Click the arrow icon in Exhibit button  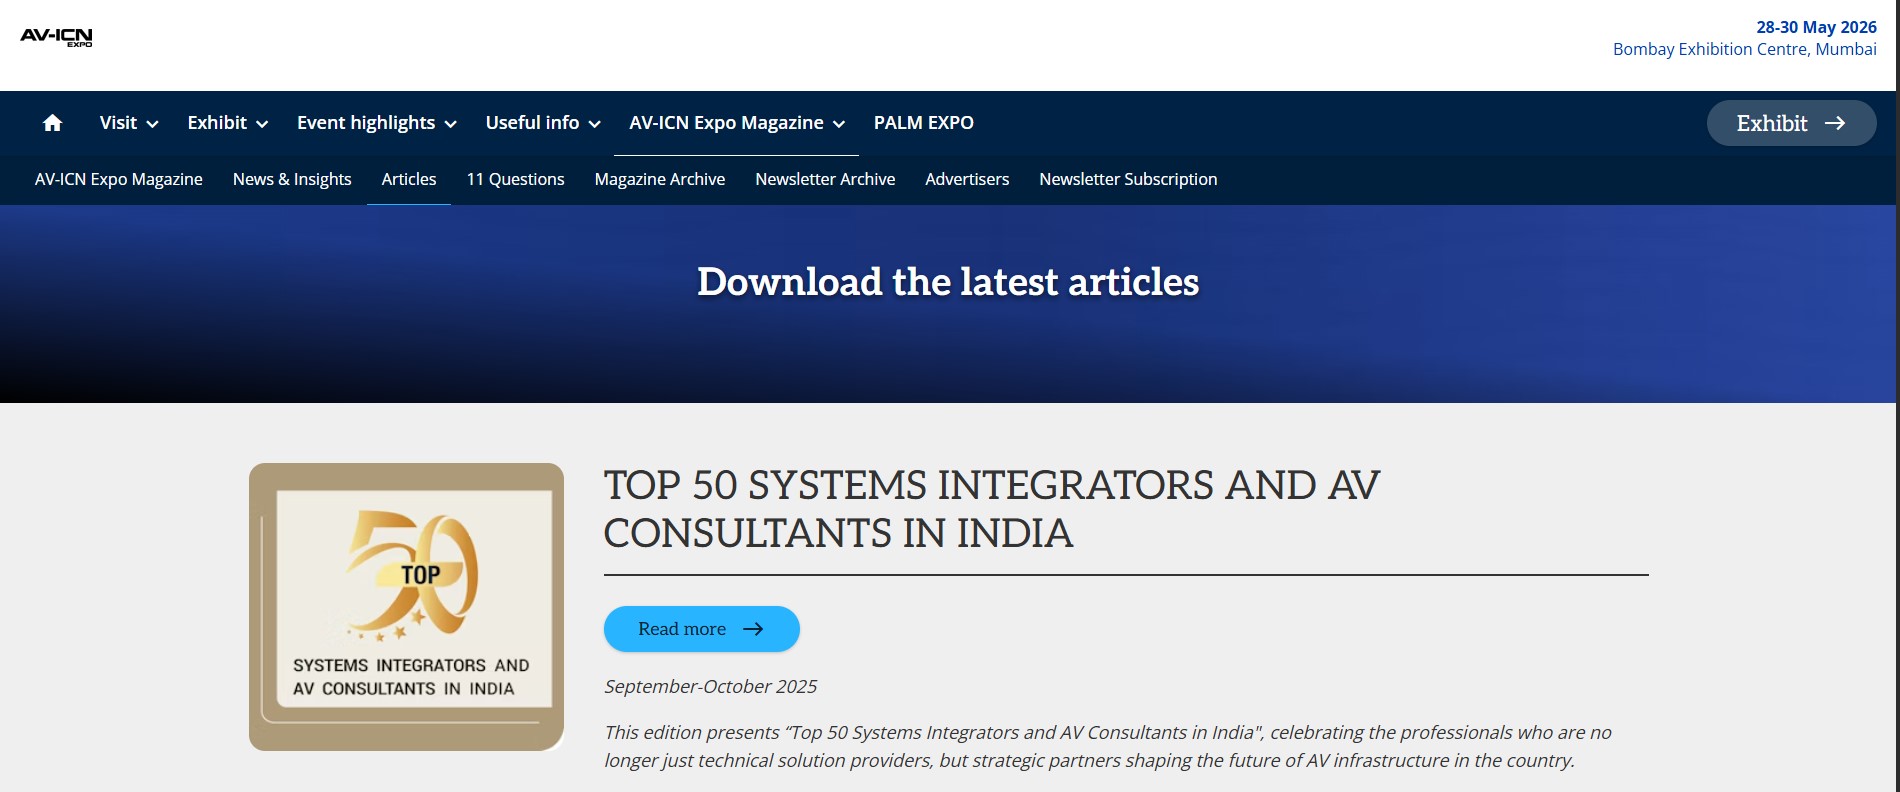point(1835,123)
